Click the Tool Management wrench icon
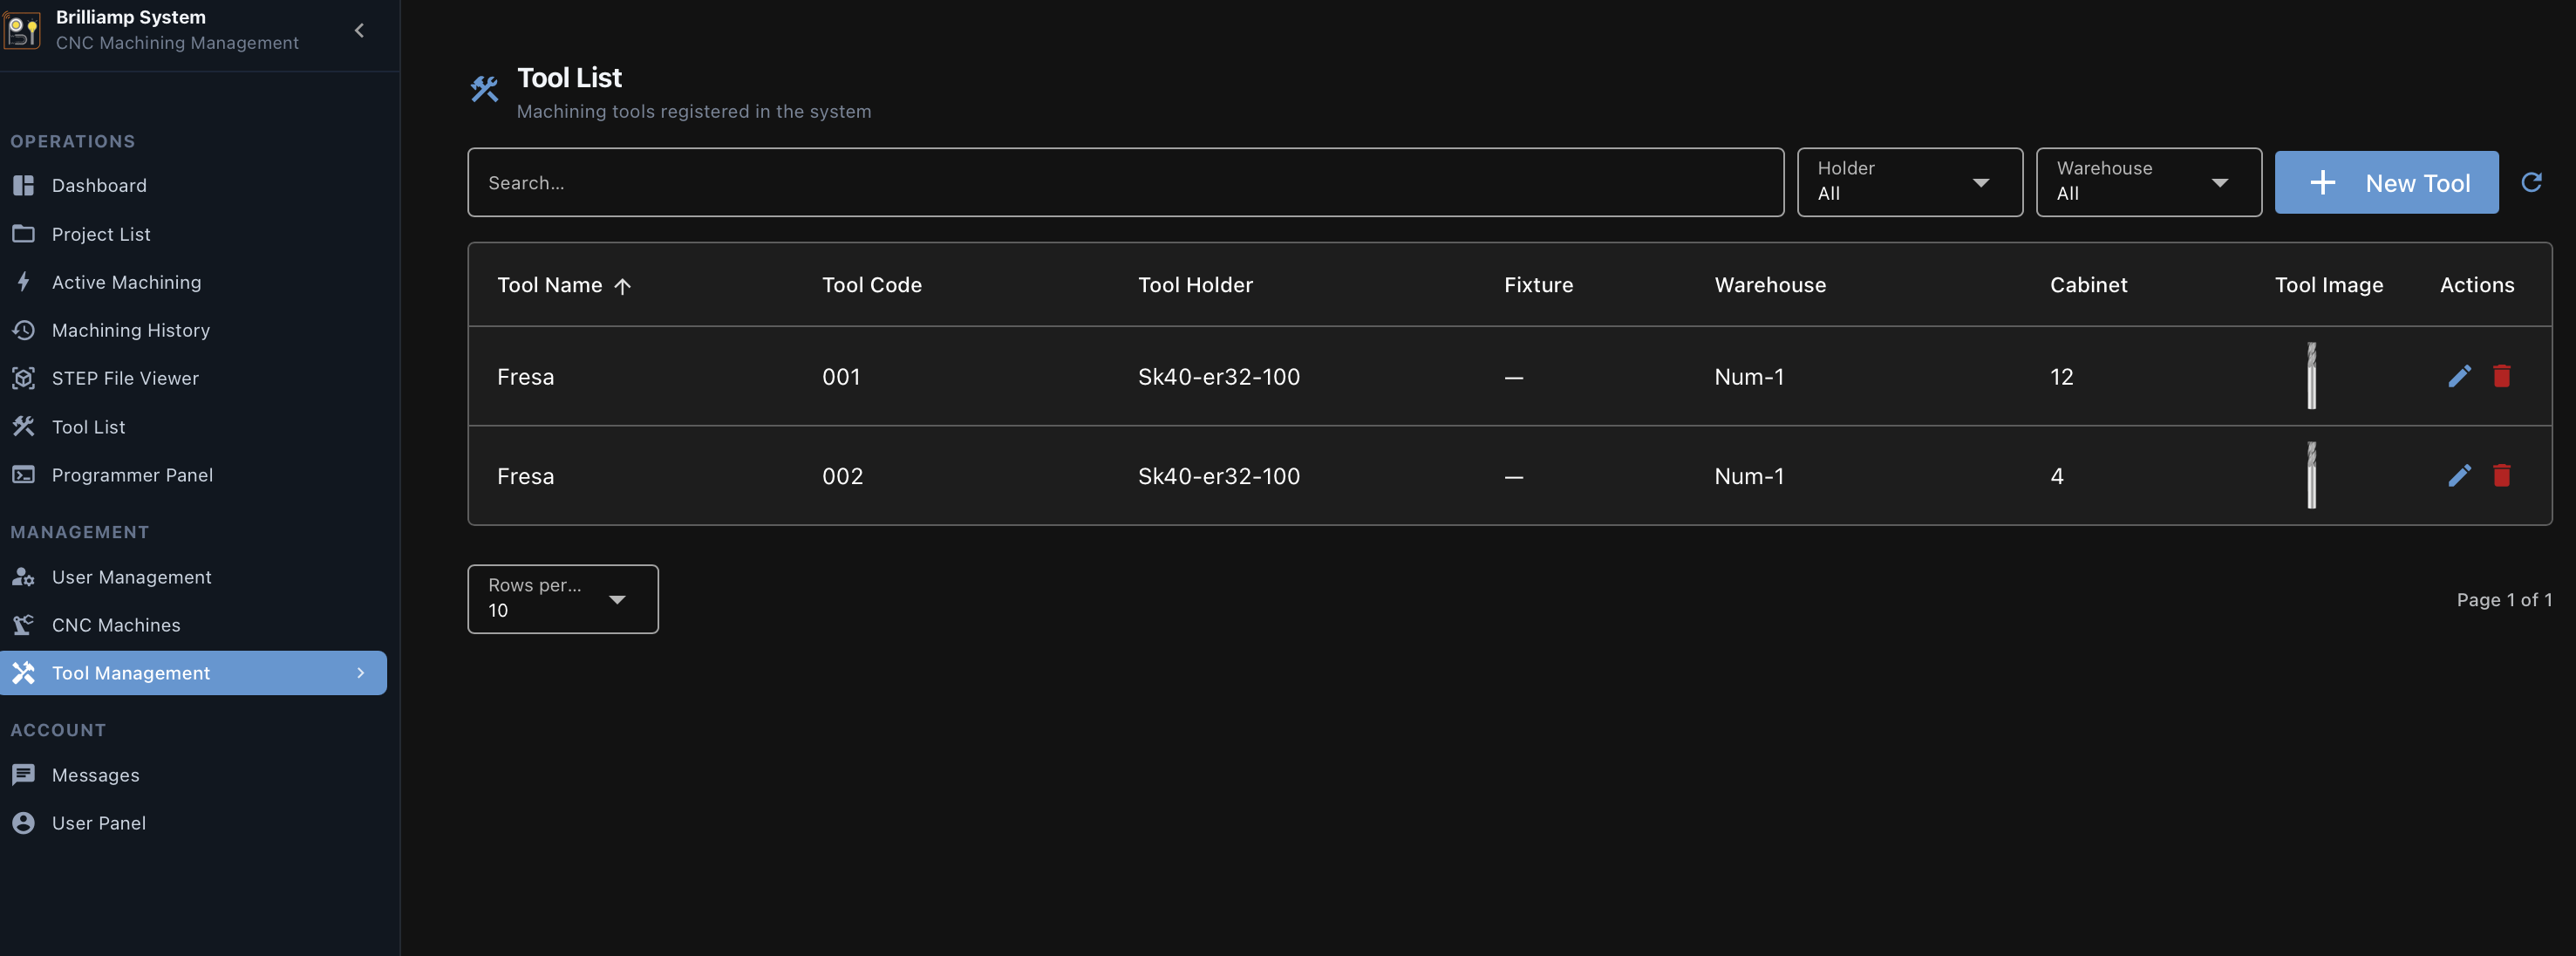This screenshot has height=956, width=2576. click(x=24, y=673)
